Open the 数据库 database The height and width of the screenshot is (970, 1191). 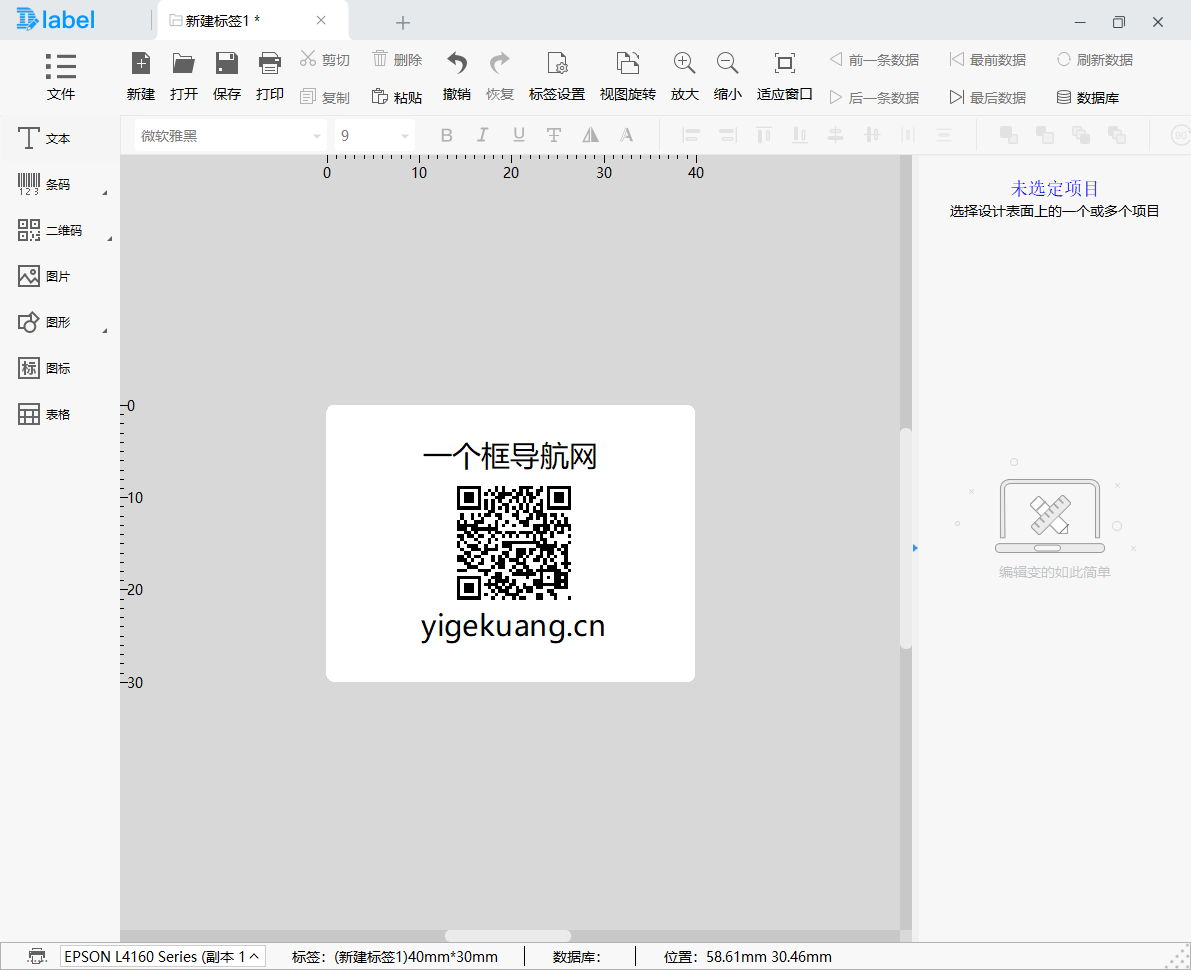coord(1088,97)
